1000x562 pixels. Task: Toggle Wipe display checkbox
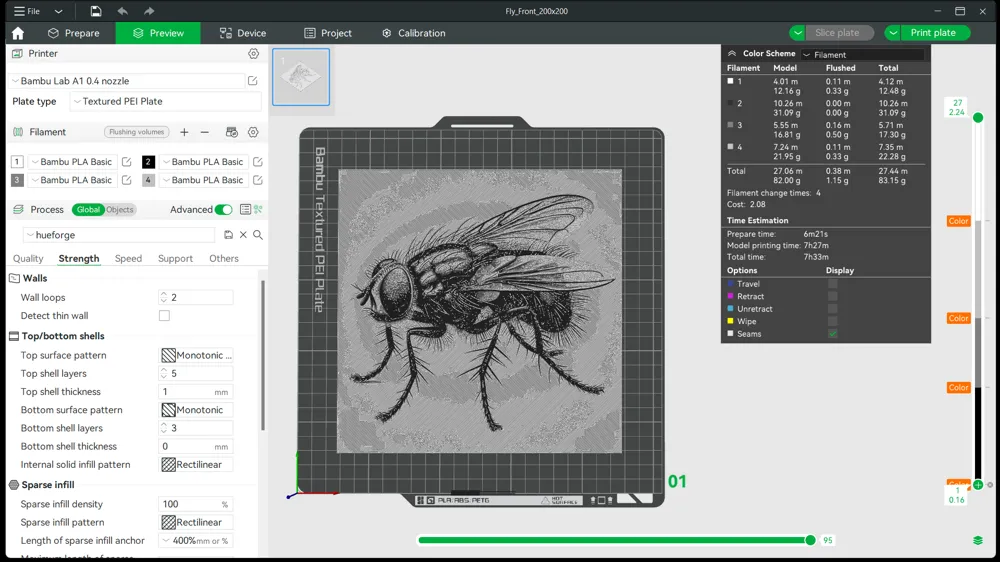click(832, 321)
